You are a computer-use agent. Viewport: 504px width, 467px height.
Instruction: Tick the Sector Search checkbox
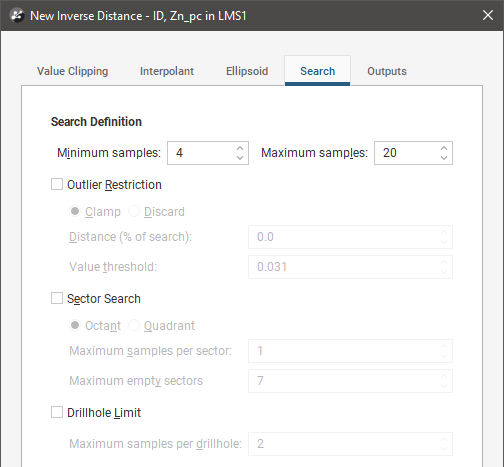click(57, 298)
